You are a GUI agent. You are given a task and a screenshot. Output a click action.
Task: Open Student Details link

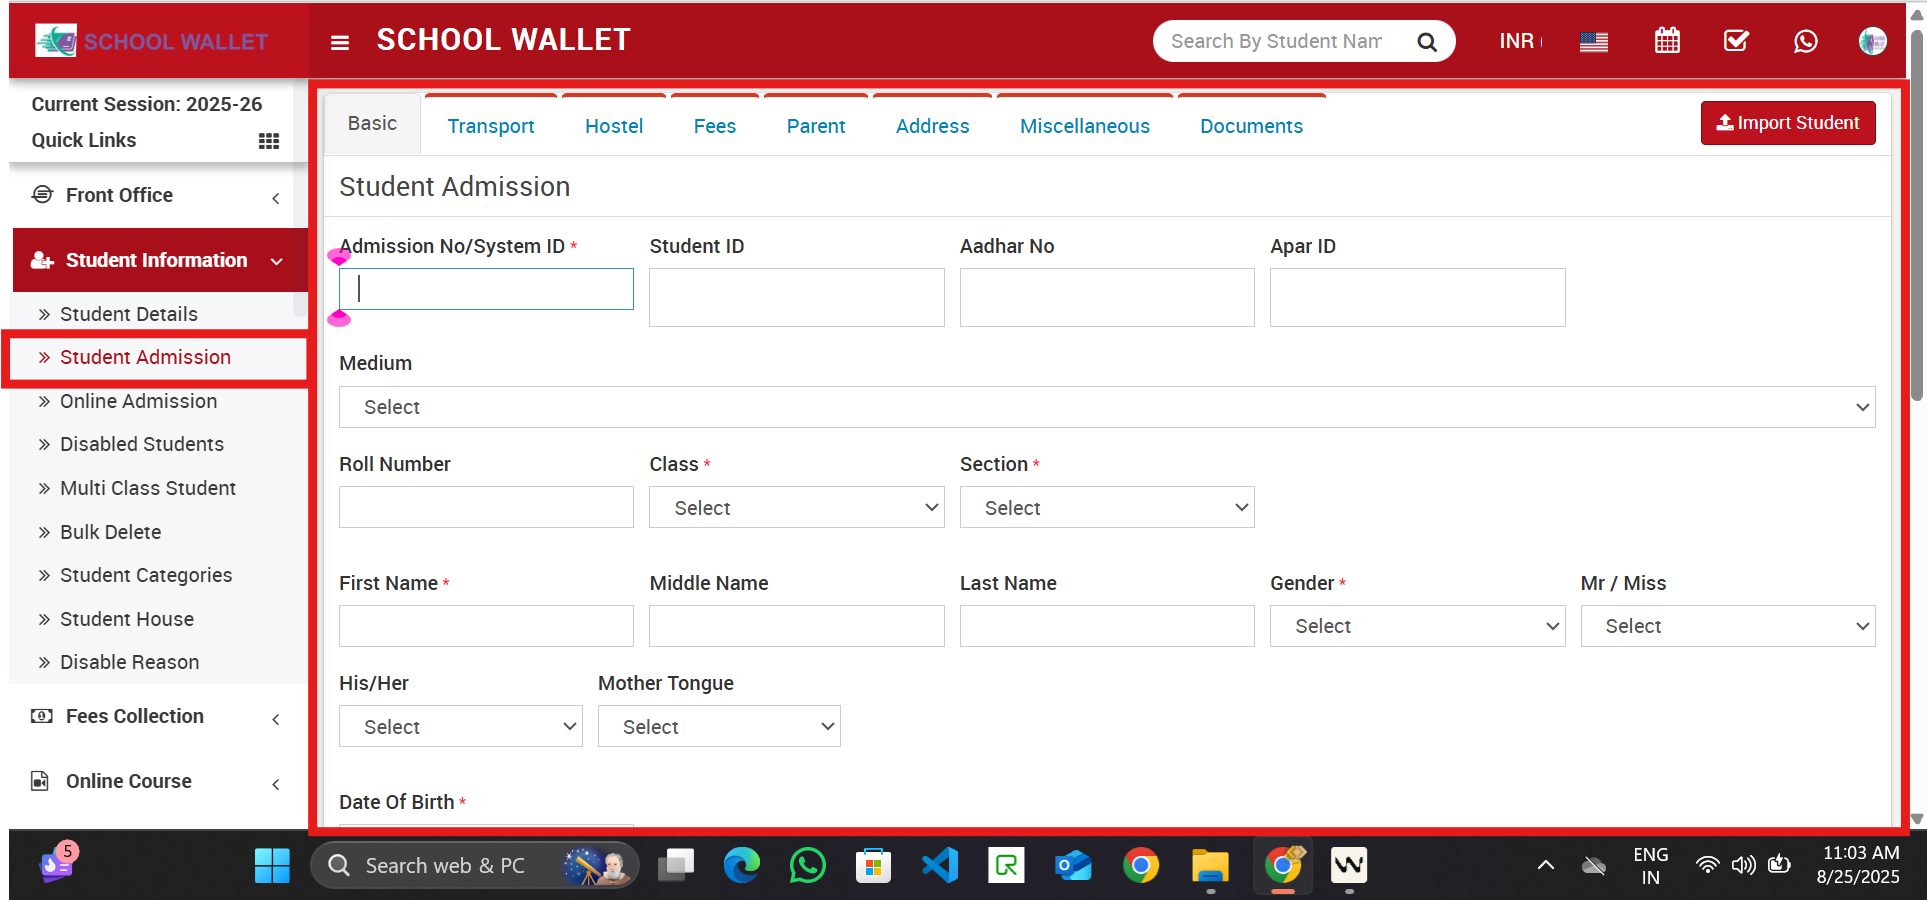click(x=129, y=314)
